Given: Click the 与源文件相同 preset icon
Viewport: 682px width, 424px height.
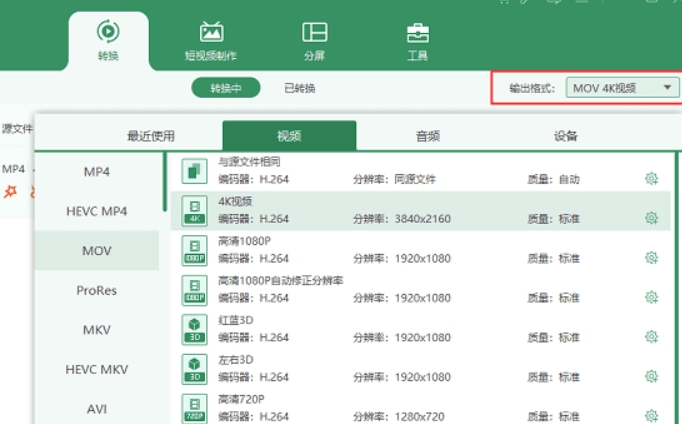Looking at the screenshot, I should tap(194, 171).
